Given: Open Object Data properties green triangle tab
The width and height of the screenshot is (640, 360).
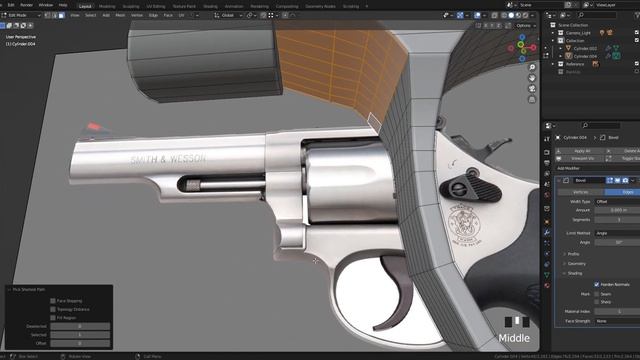Looking at the screenshot, I should (x=547, y=275).
